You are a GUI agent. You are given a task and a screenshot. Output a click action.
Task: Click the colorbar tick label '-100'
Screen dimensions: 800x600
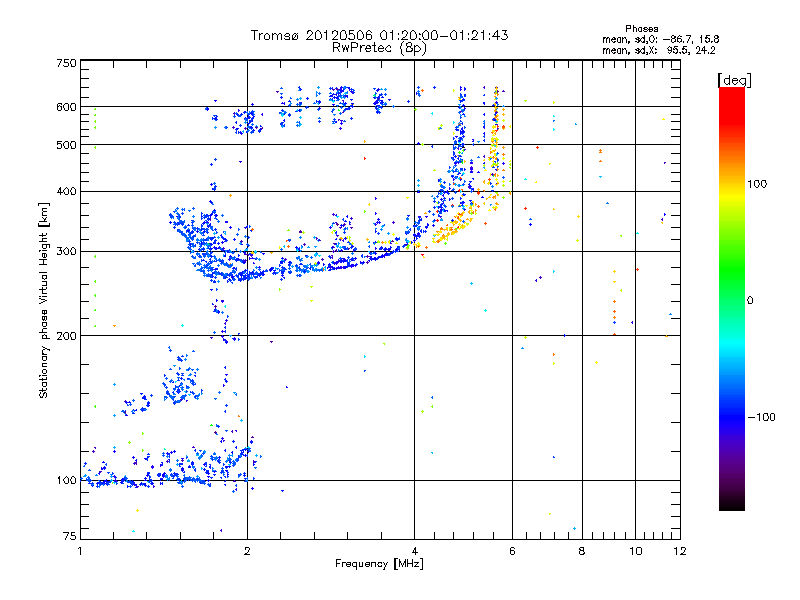click(761, 417)
